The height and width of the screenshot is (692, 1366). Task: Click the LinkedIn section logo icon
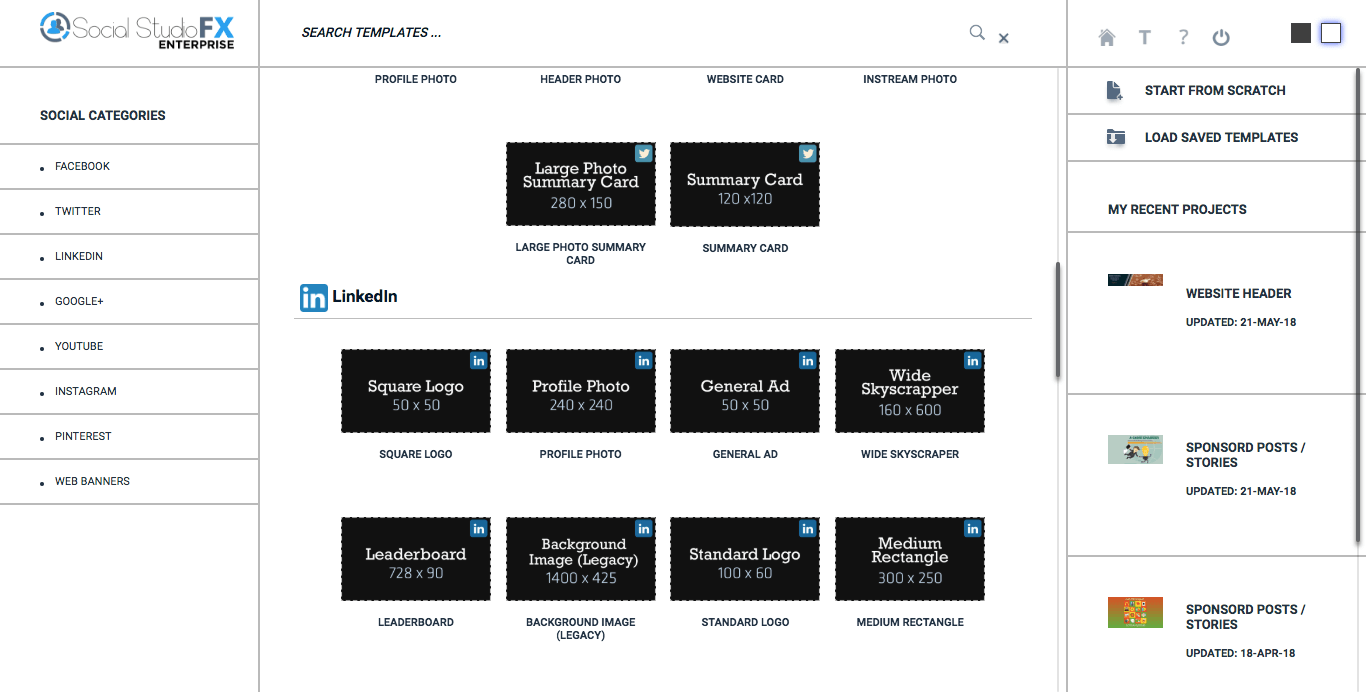coord(314,297)
